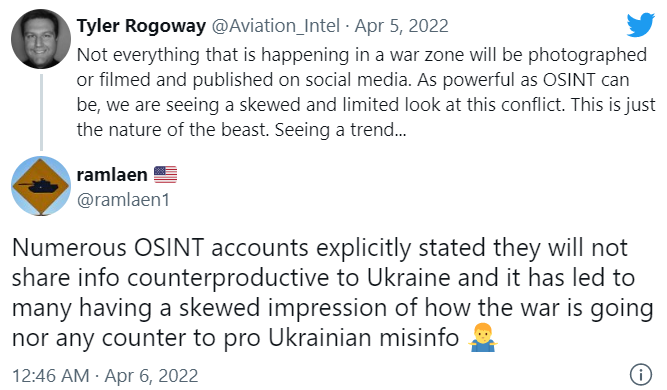Open the ramlaen display name
The image size is (667, 390).
click(x=112, y=175)
